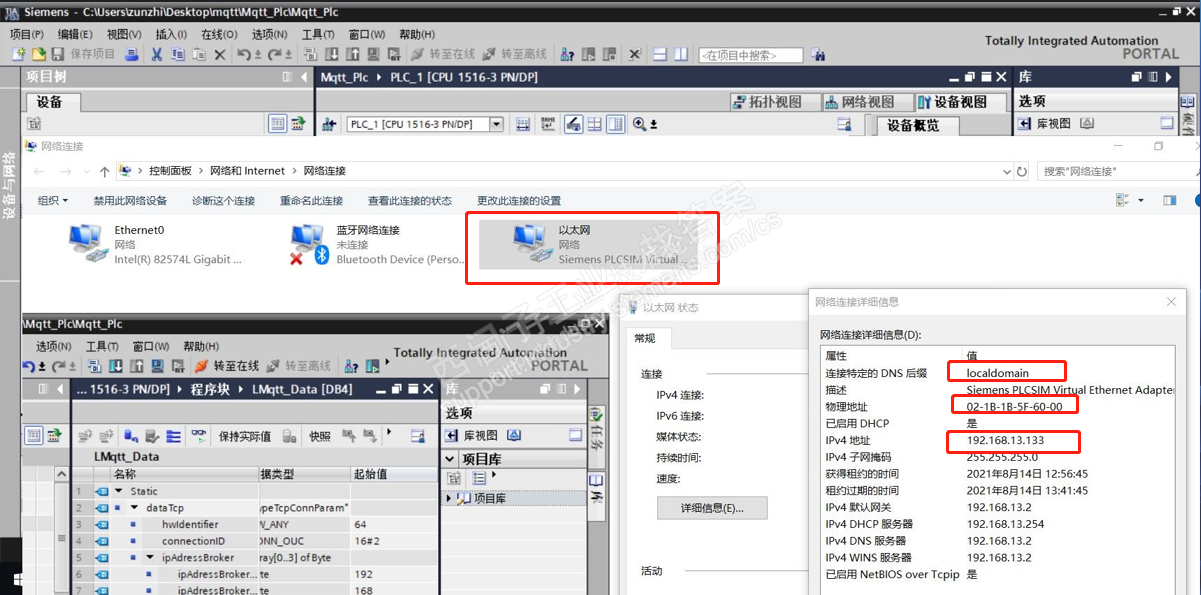Click 重命名此连接
This screenshot has height=595, width=1201.
click(x=311, y=200)
